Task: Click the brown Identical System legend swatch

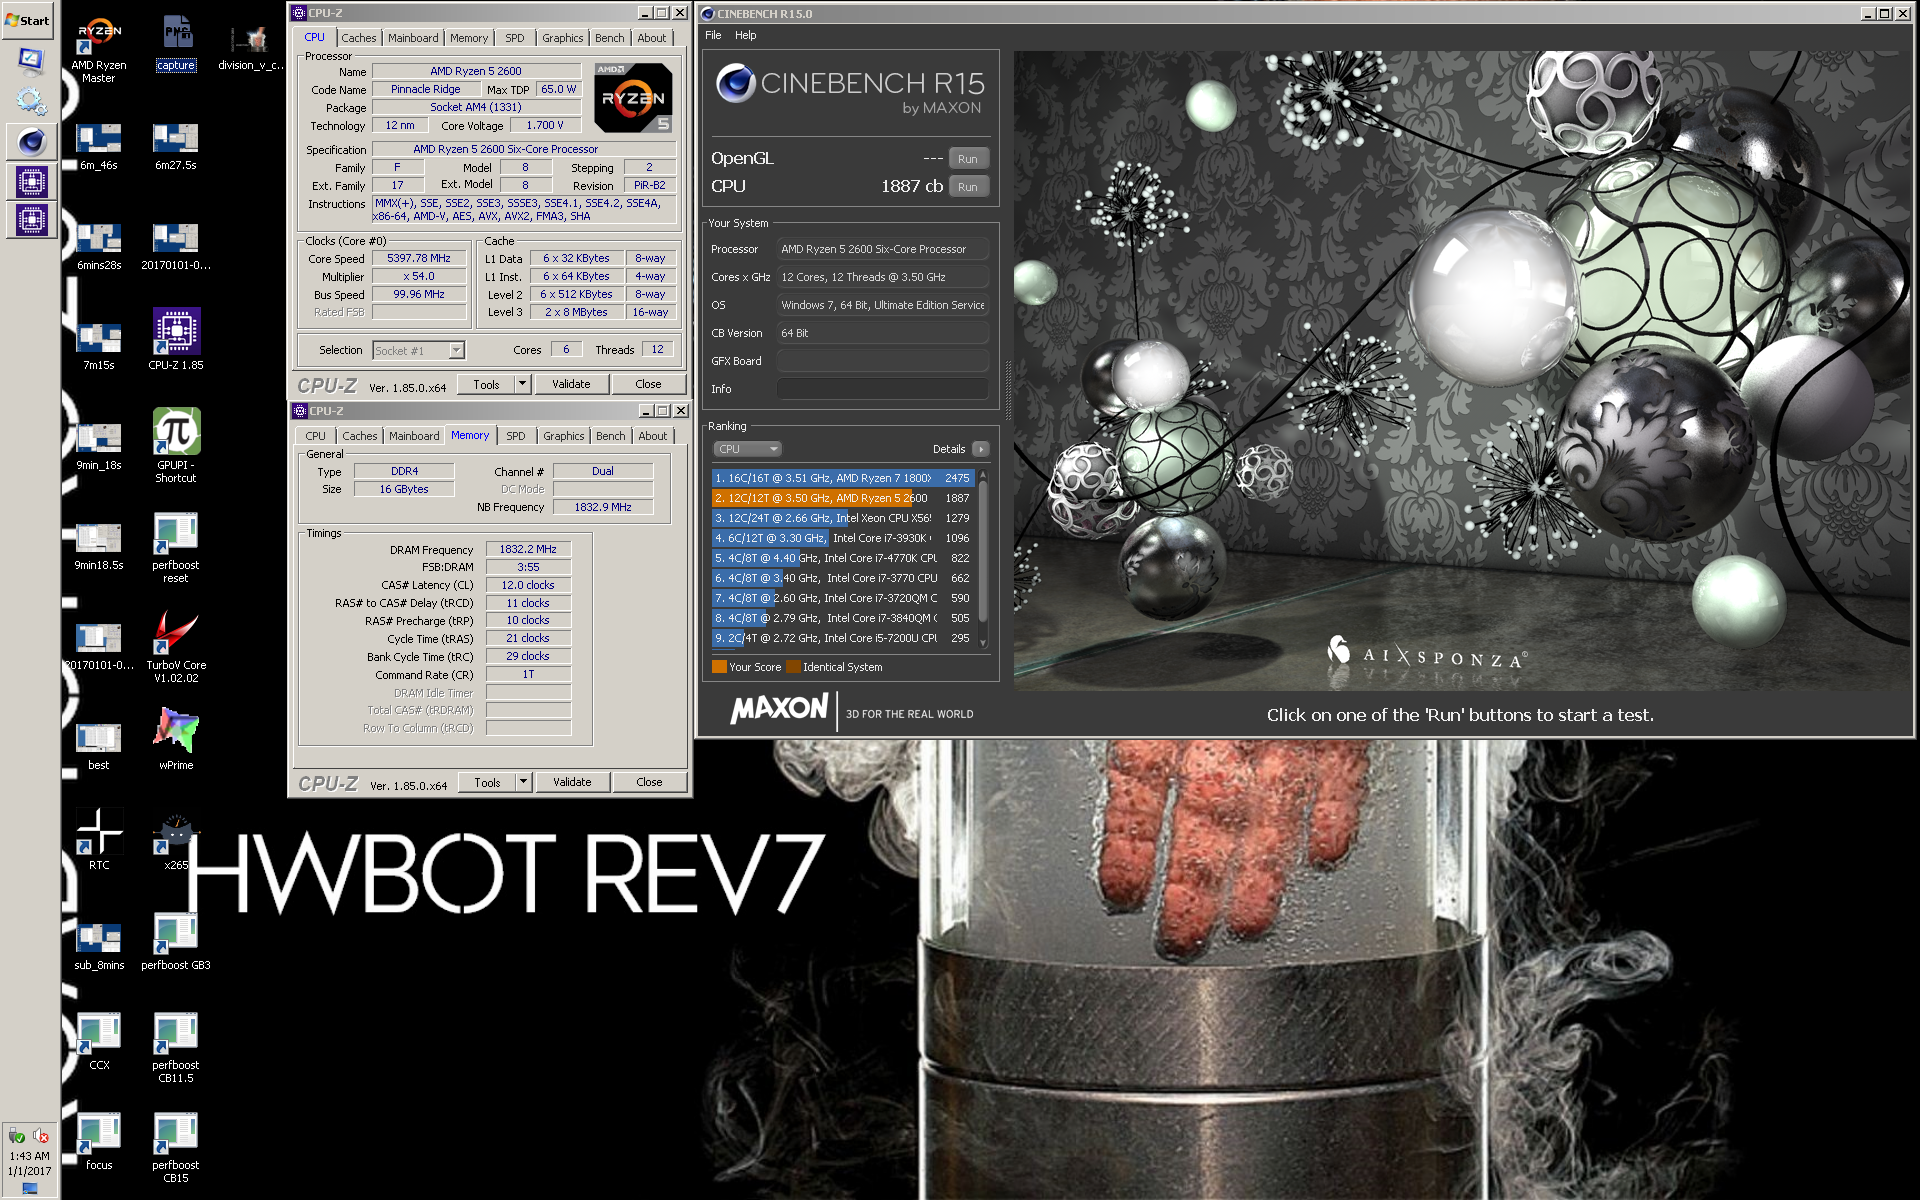Action: [x=793, y=667]
